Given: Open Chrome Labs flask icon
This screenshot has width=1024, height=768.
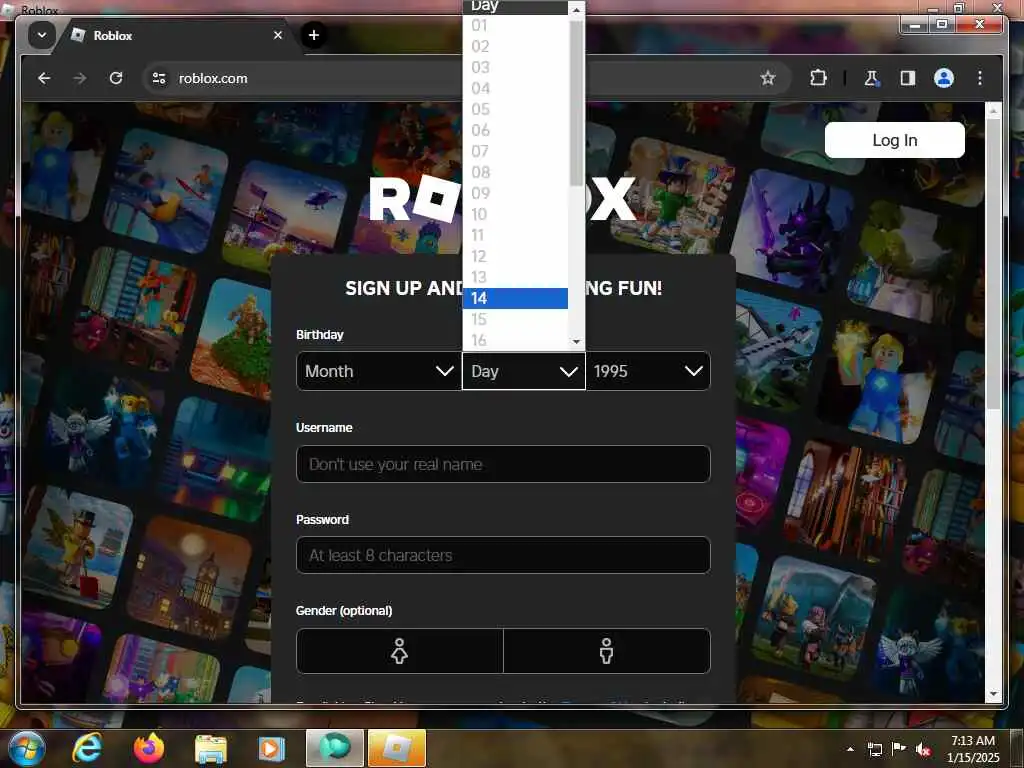Looking at the screenshot, I should 871,78.
